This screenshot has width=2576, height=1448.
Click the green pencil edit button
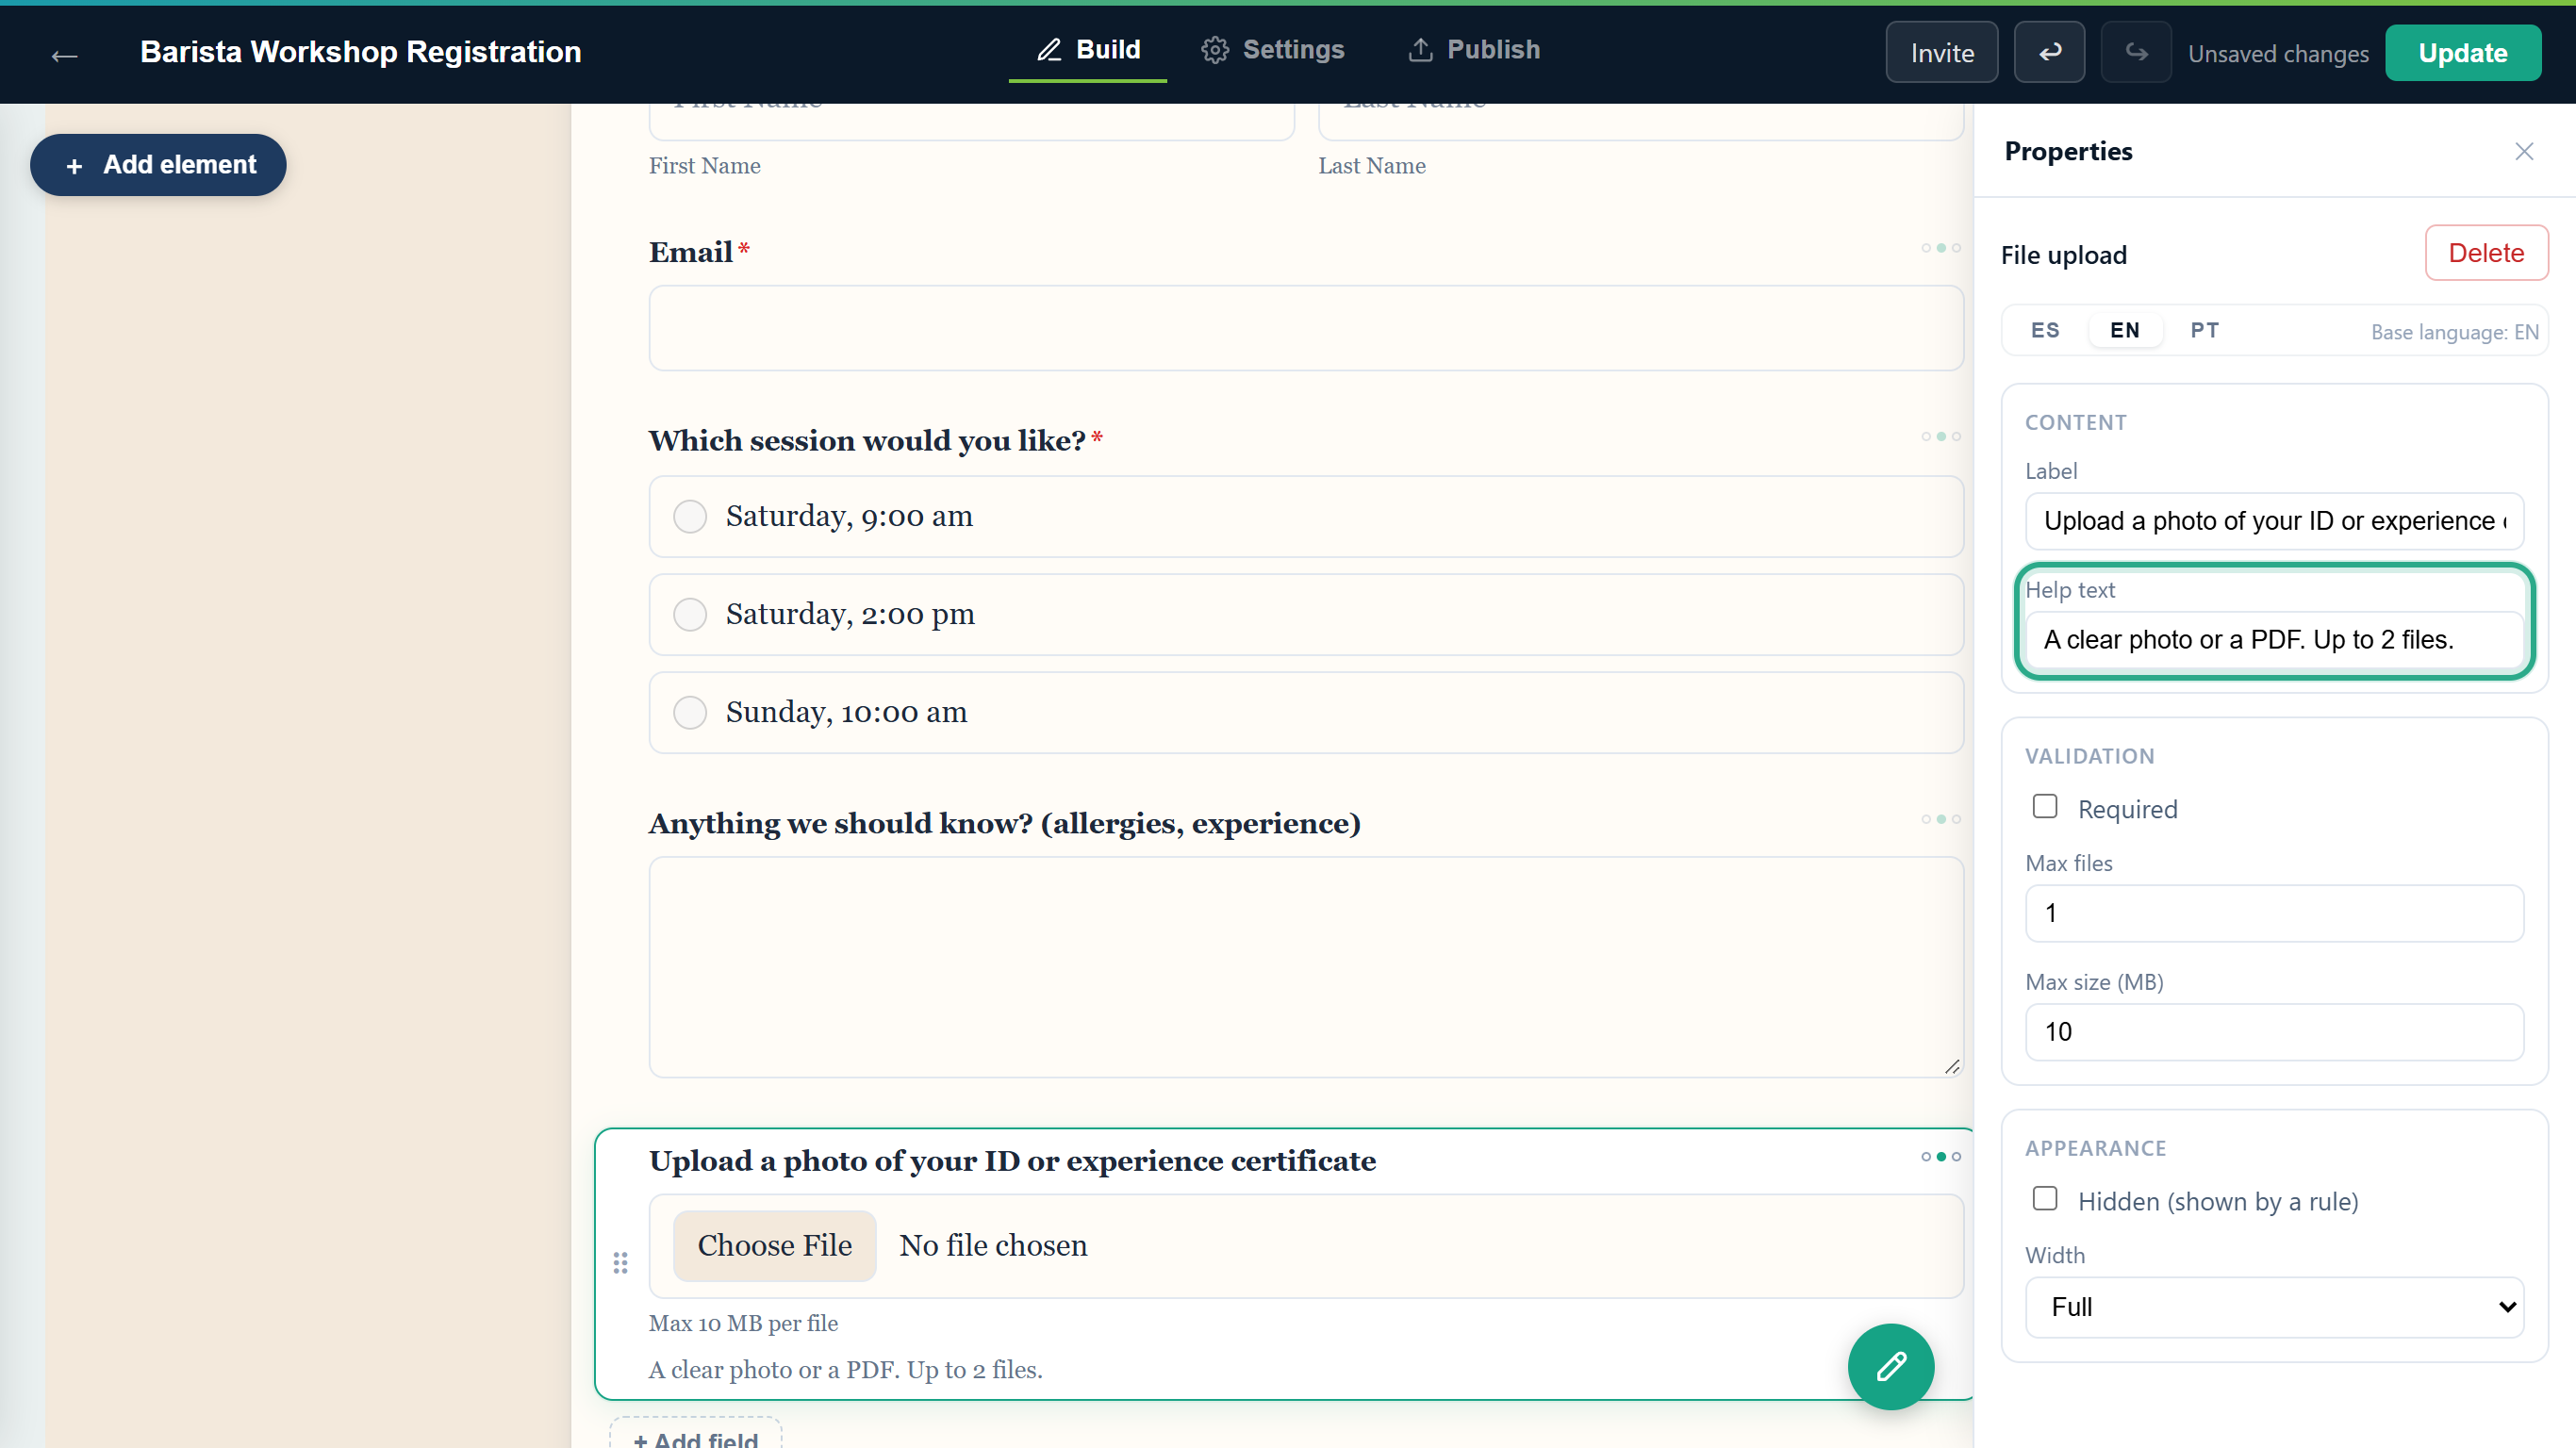pos(1890,1367)
